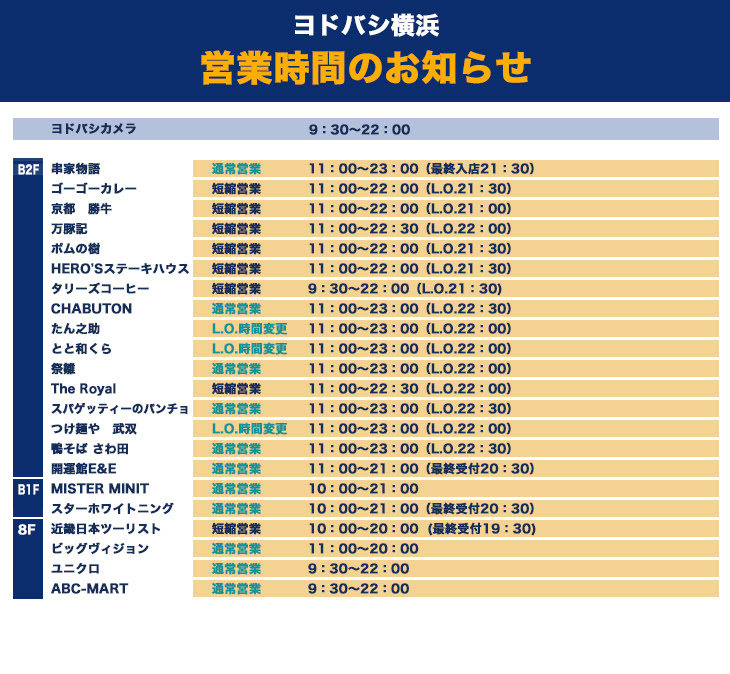Click the 通常営業 status for 串家物語

pos(236,168)
